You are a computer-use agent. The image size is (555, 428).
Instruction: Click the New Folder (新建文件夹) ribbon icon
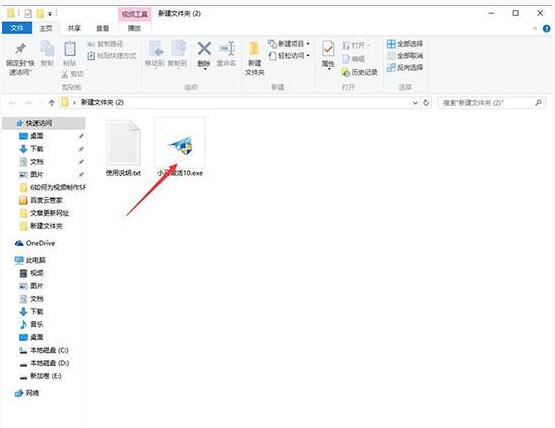[254, 48]
